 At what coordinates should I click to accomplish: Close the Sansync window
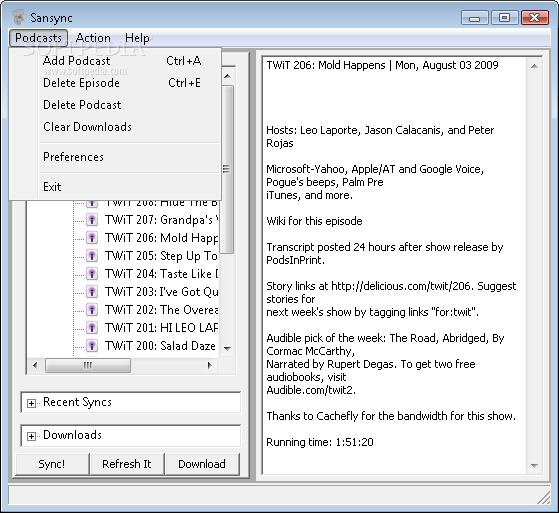(534, 18)
